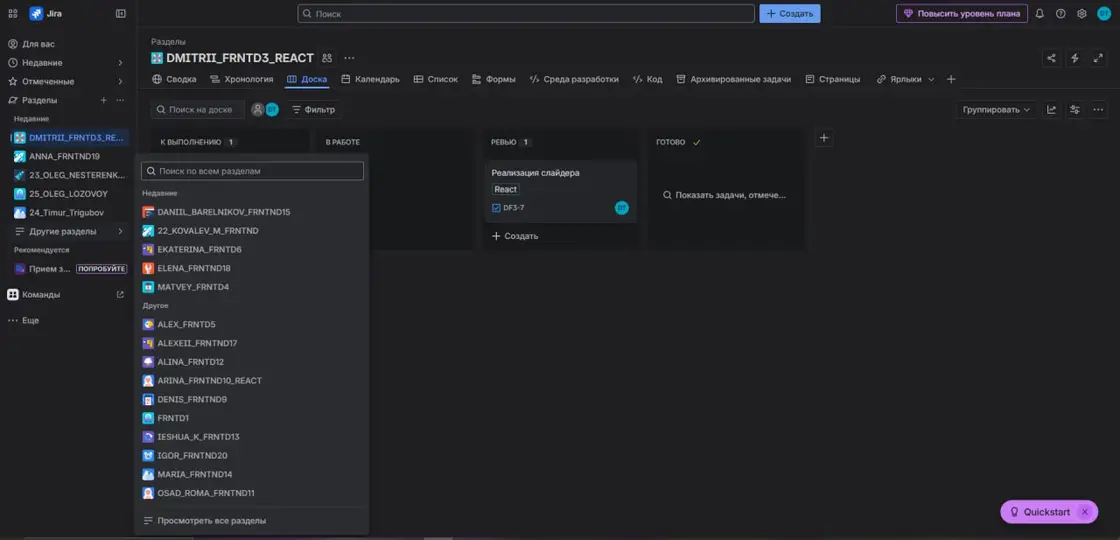This screenshot has width=1120, height=540.
Task: Click the task type checkbox icon DF3-7
Action: click(x=496, y=208)
